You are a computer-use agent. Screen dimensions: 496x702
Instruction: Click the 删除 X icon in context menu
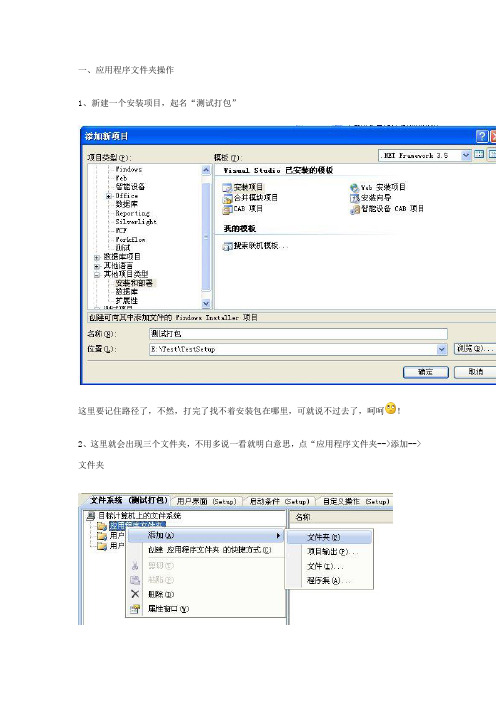coord(135,594)
